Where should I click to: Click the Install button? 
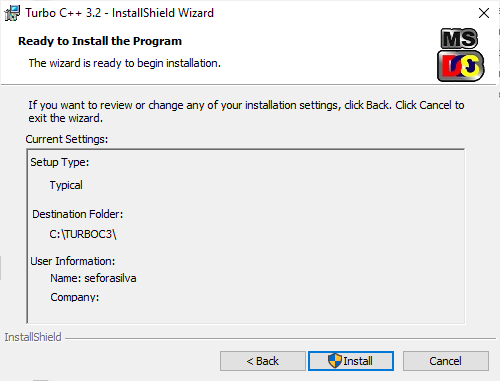tap(351, 361)
